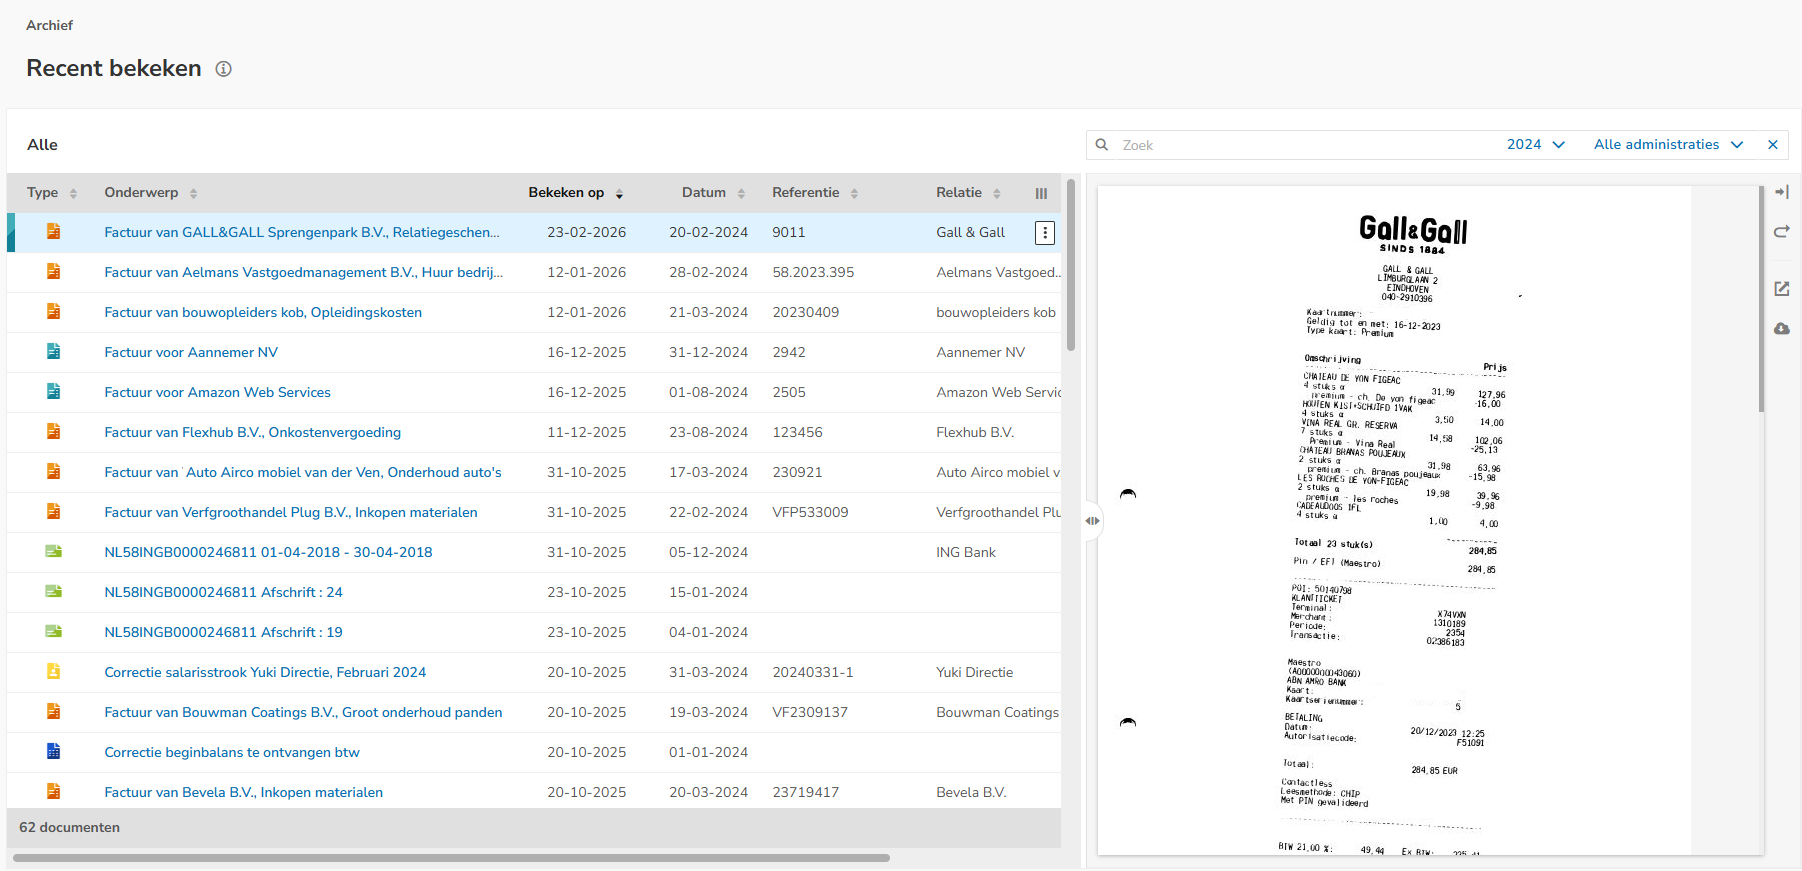Viewport: 1802px width, 871px height.
Task: Open document in new window icon
Action: (x=1782, y=289)
